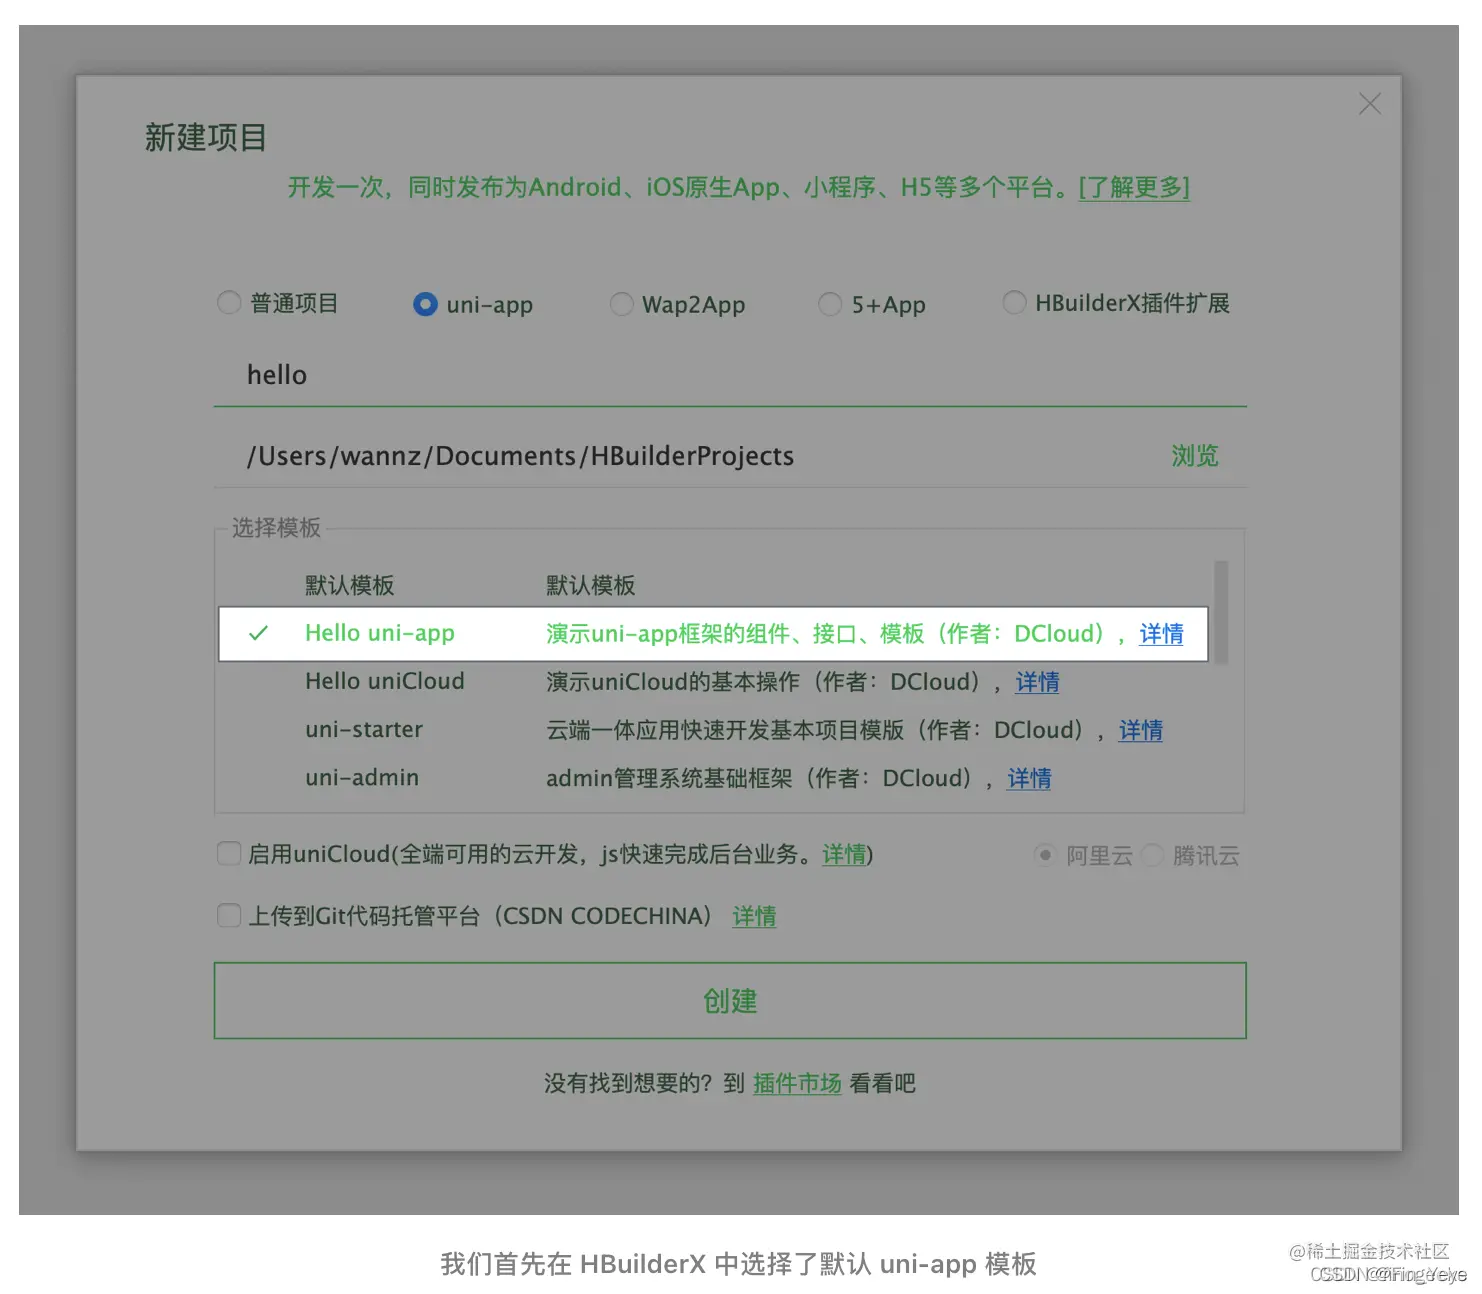Select the 腾讯云 radio button
Image resolution: width=1482 pixels, height=1294 pixels.
click(1152, 855)
